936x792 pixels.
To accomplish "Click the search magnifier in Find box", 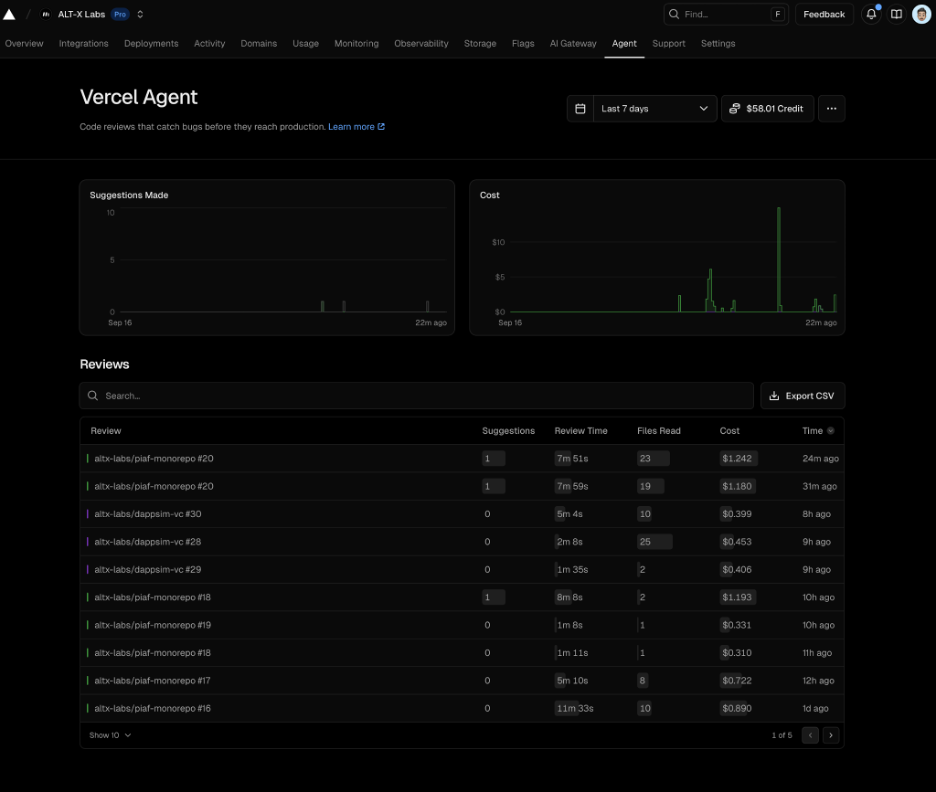I will click(674, 14).
